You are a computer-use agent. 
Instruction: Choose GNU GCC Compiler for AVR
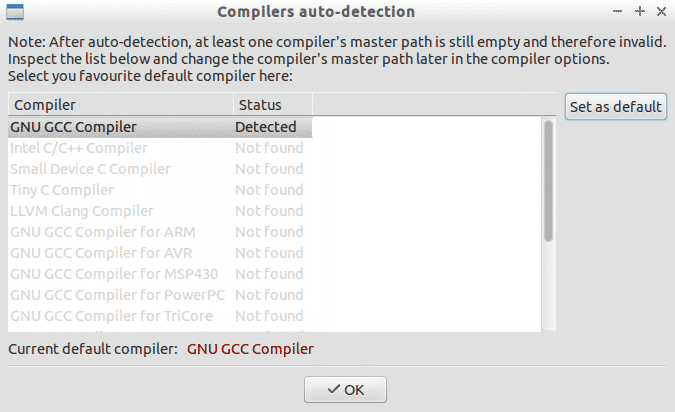[x=103, y=253]
